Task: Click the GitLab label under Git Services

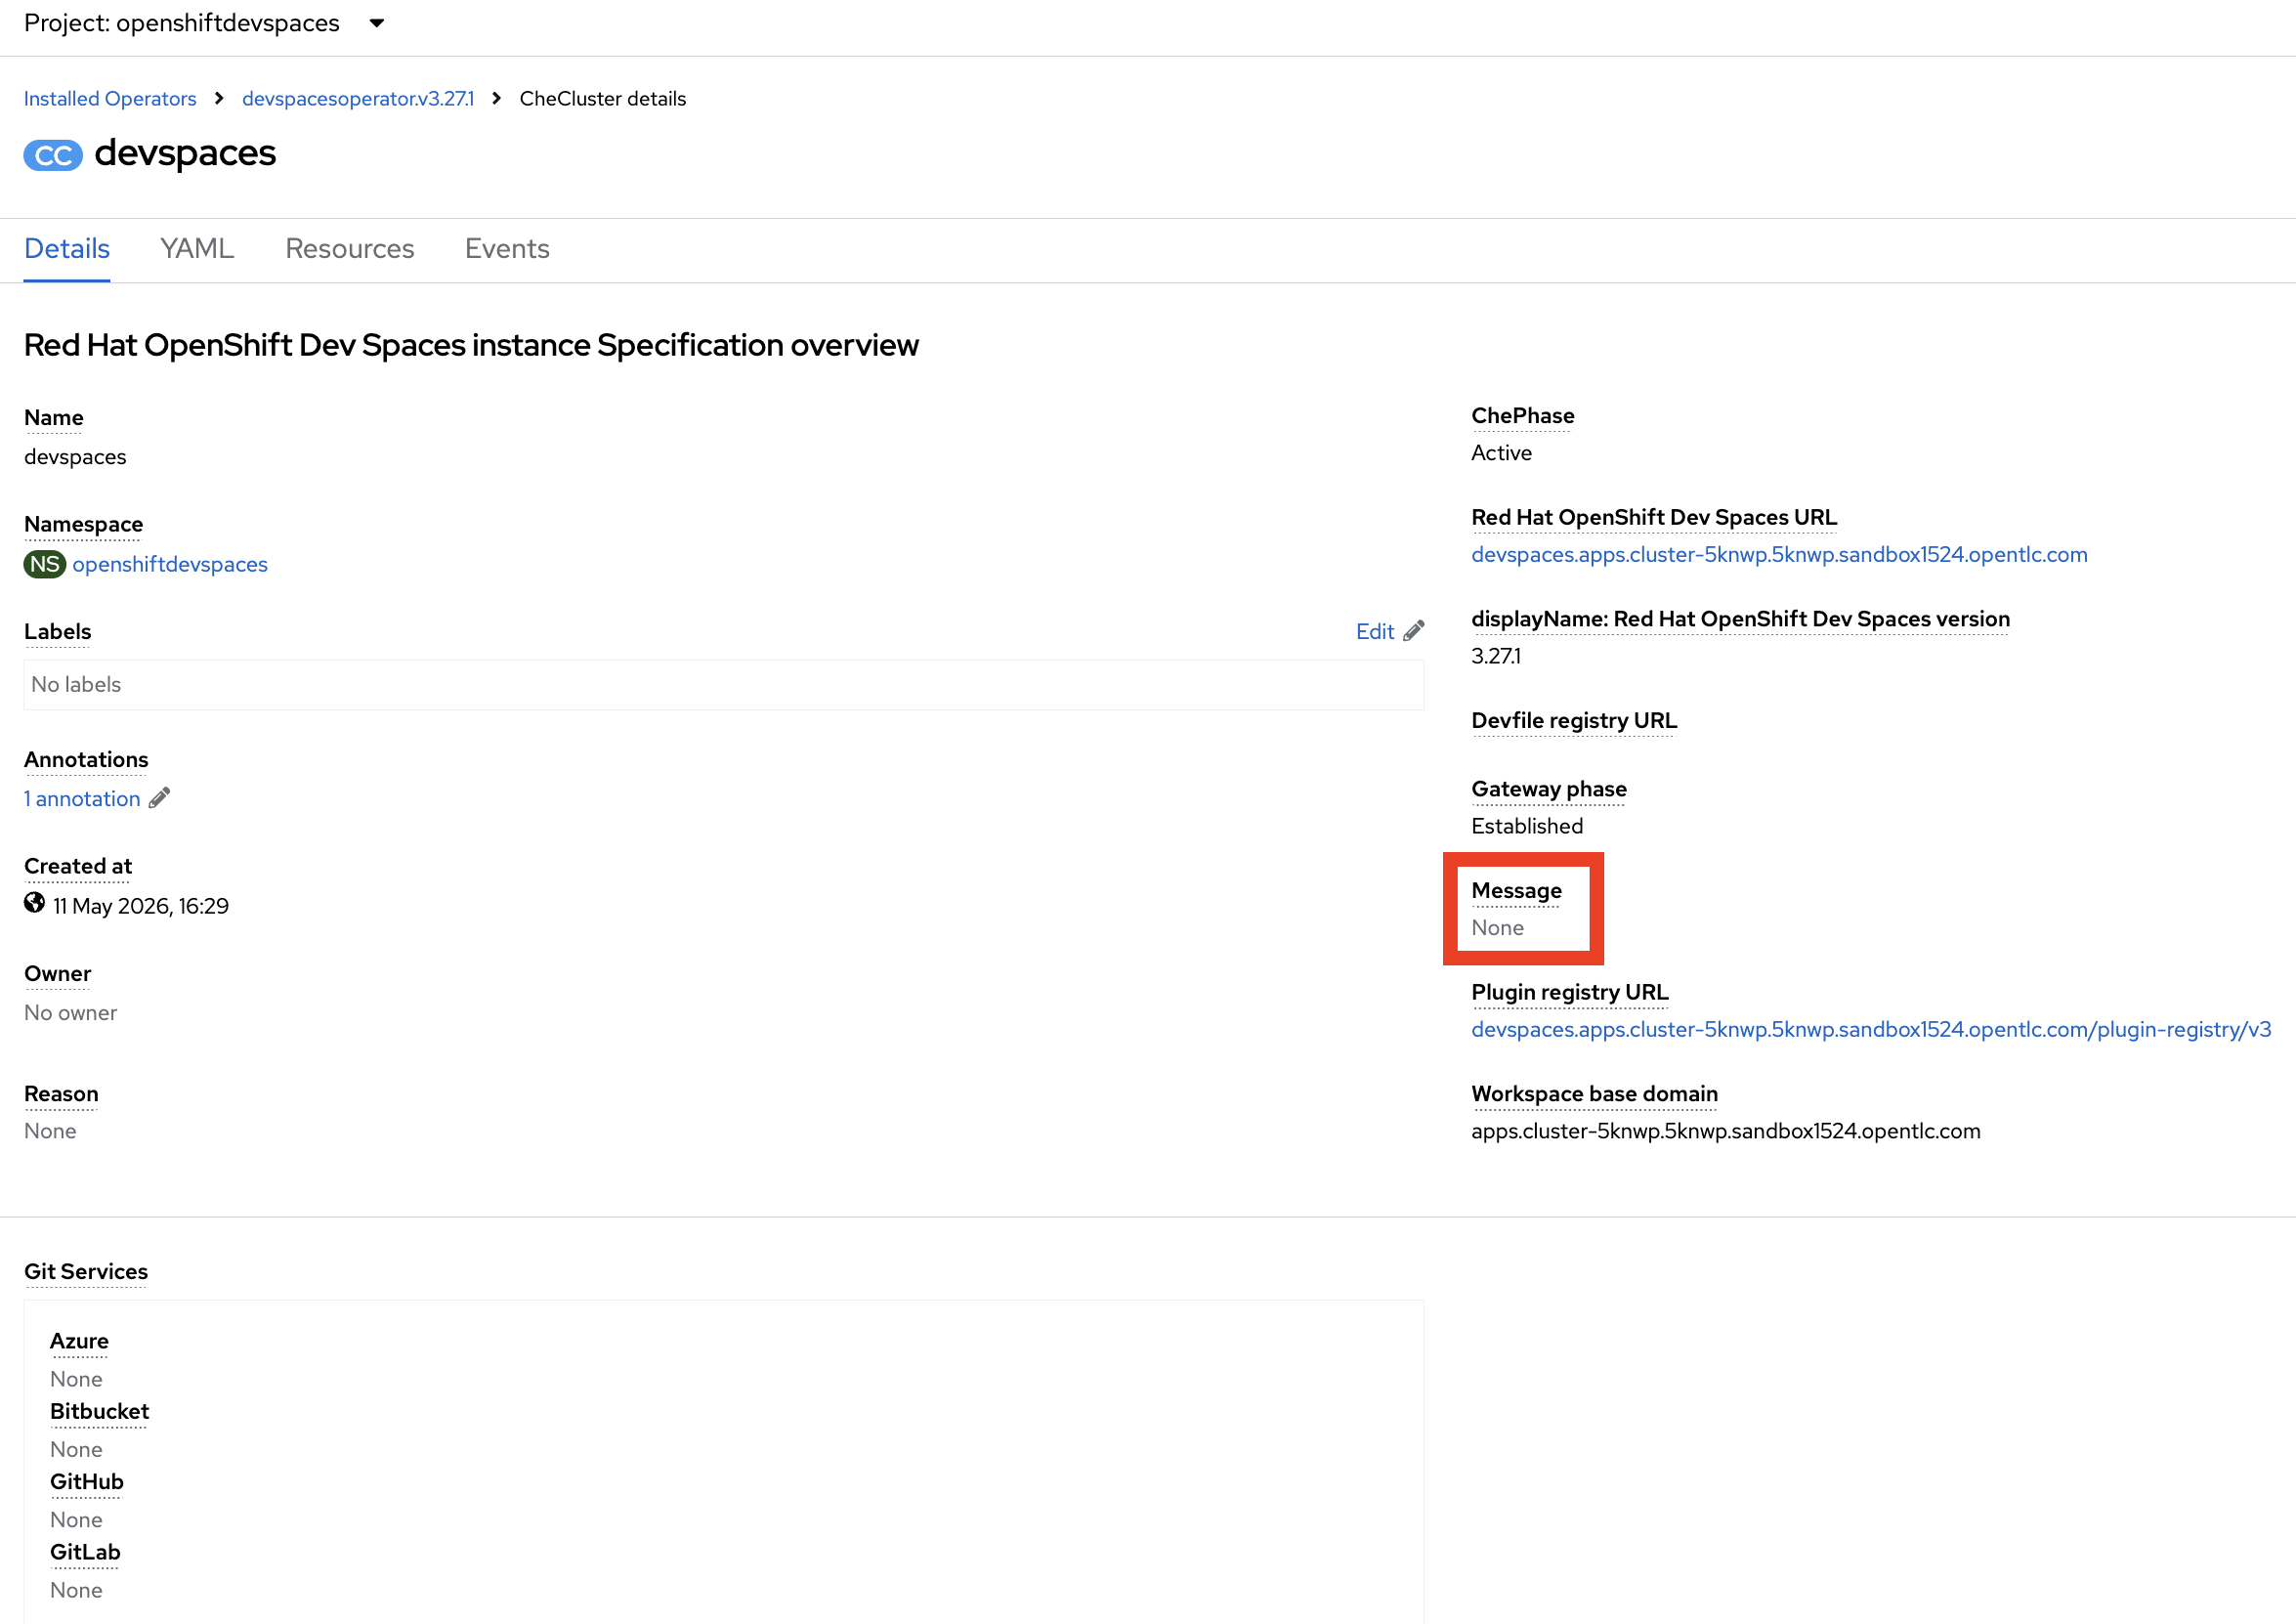Action: [85, 1552]
